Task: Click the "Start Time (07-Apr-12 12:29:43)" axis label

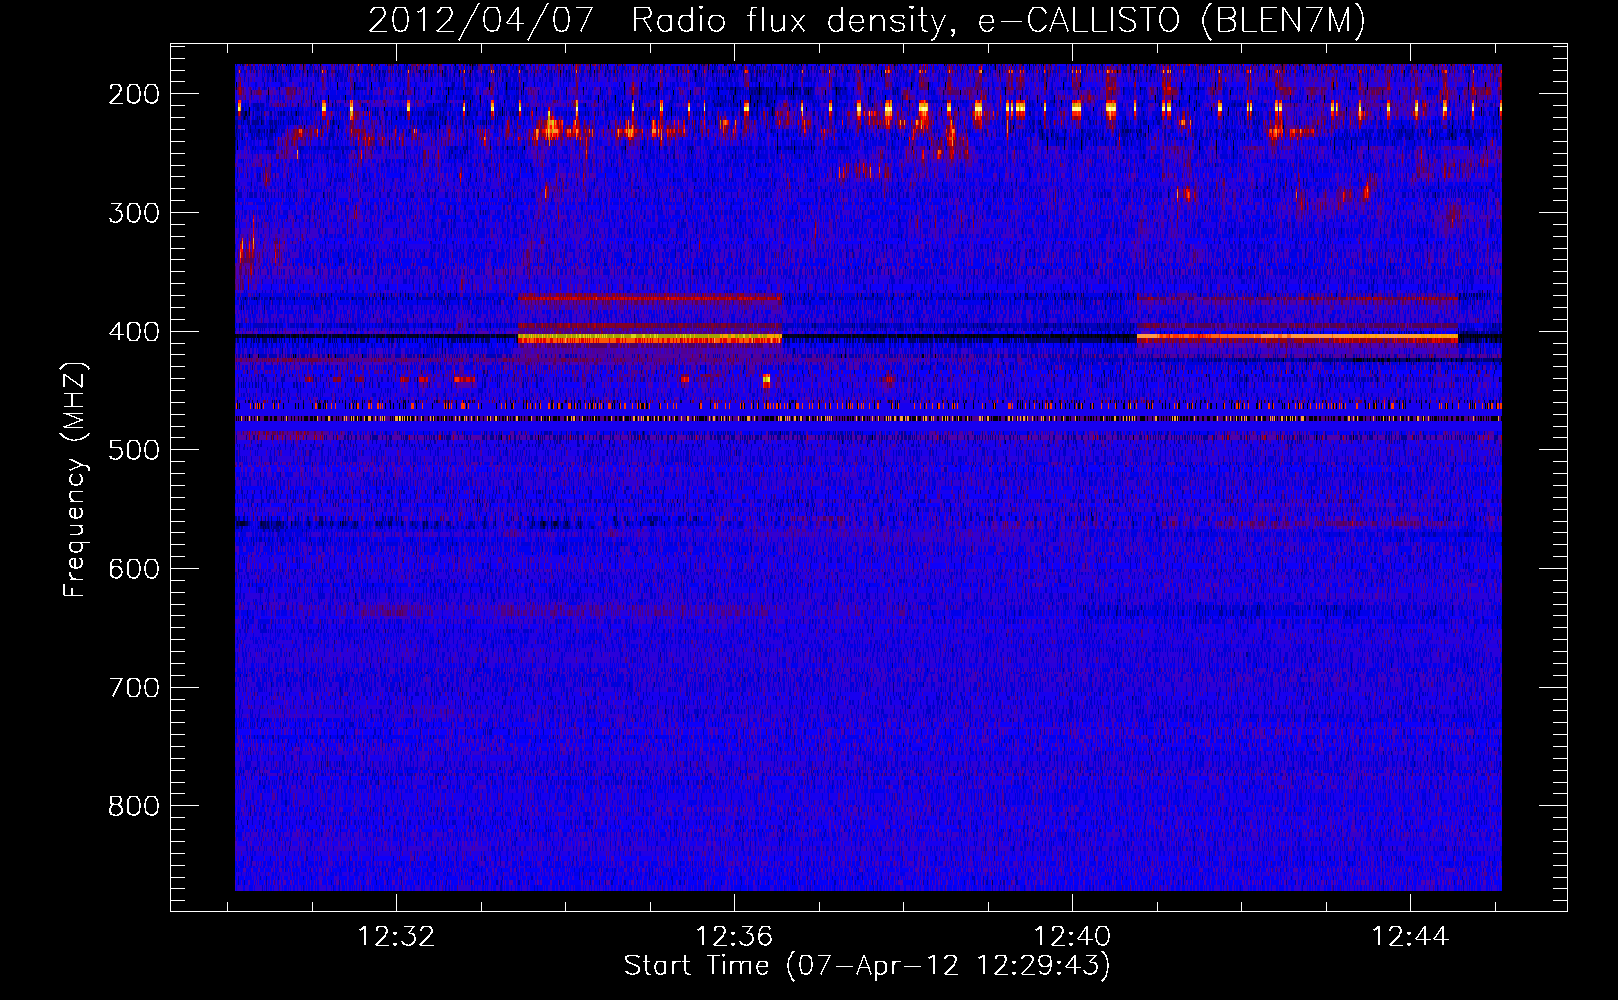Action: pos(867,966)
